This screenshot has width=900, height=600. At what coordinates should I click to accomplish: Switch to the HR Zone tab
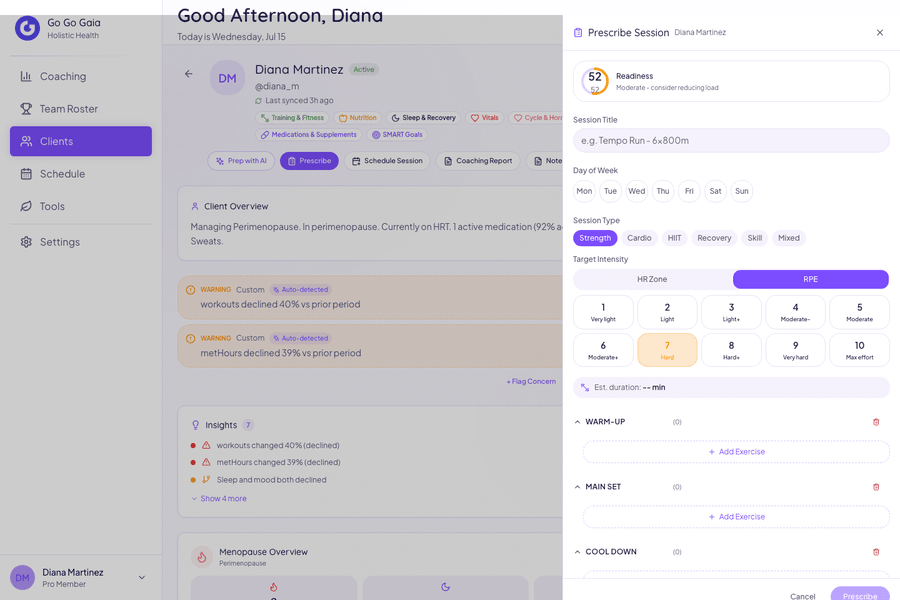coord(653,279)
